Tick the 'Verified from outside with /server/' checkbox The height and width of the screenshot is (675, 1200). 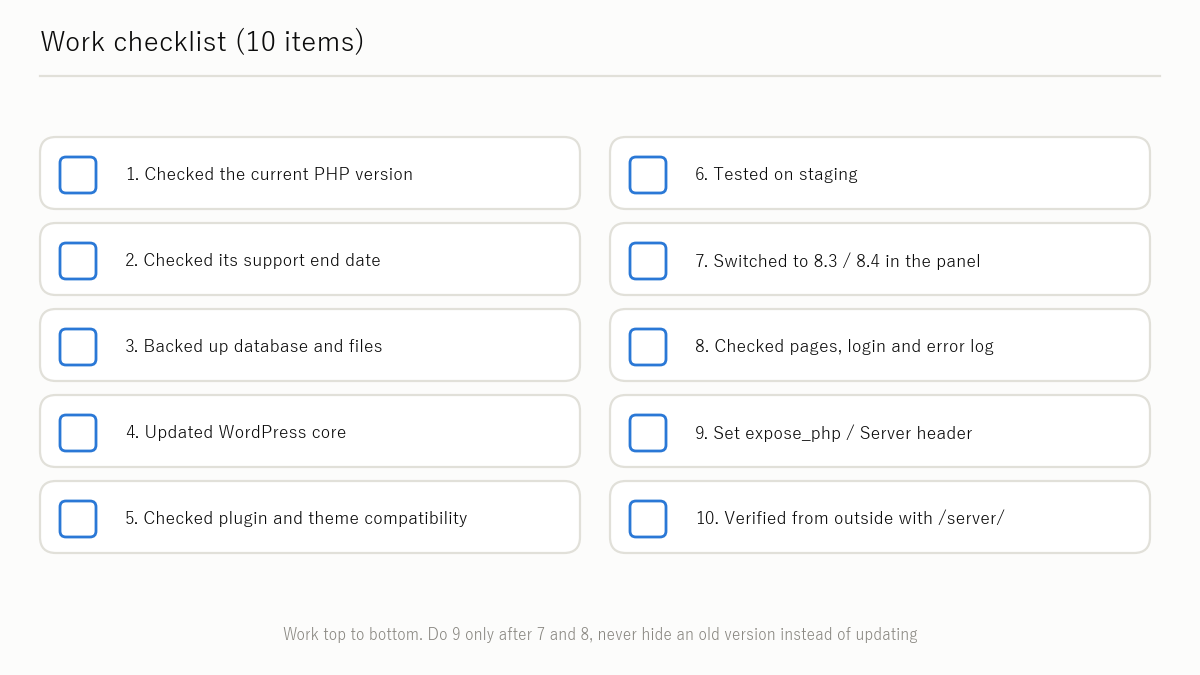point(648,518)
